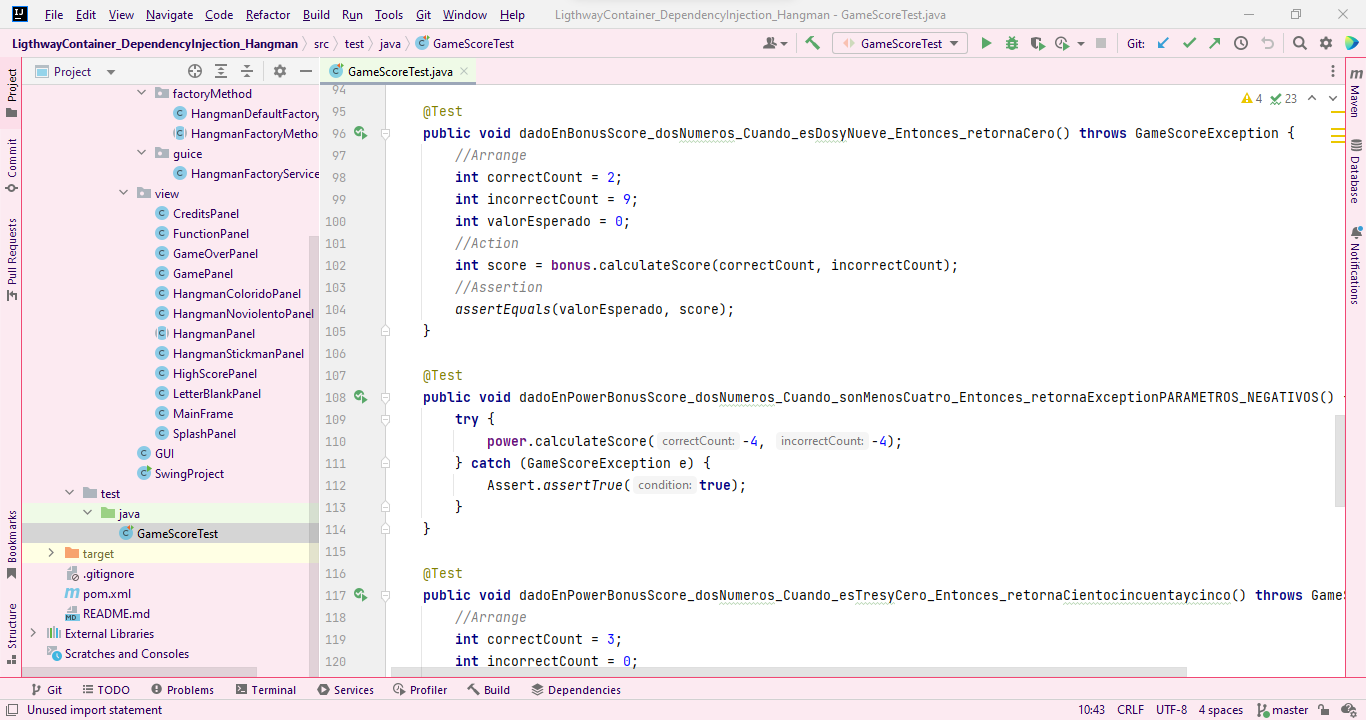Open Search Everywhere magnifier icon
1366x720 pixels.
tap(1299, 42)
